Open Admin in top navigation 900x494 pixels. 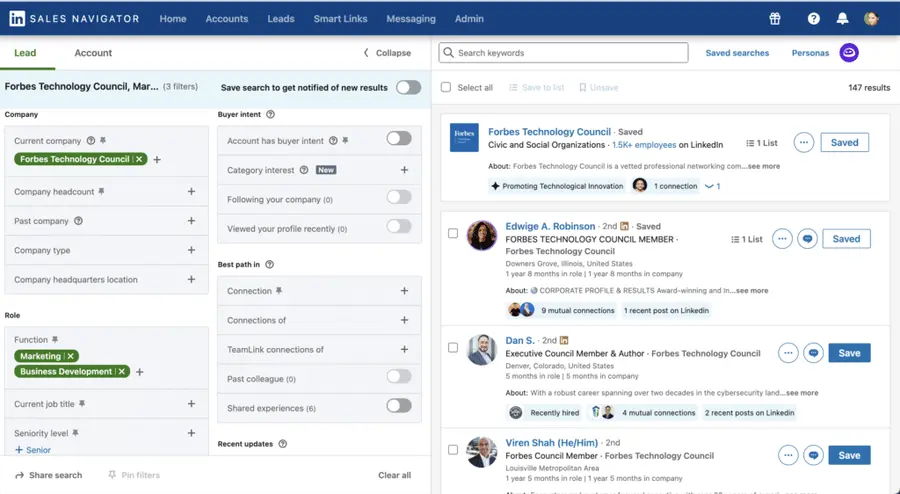pos(469,18)
